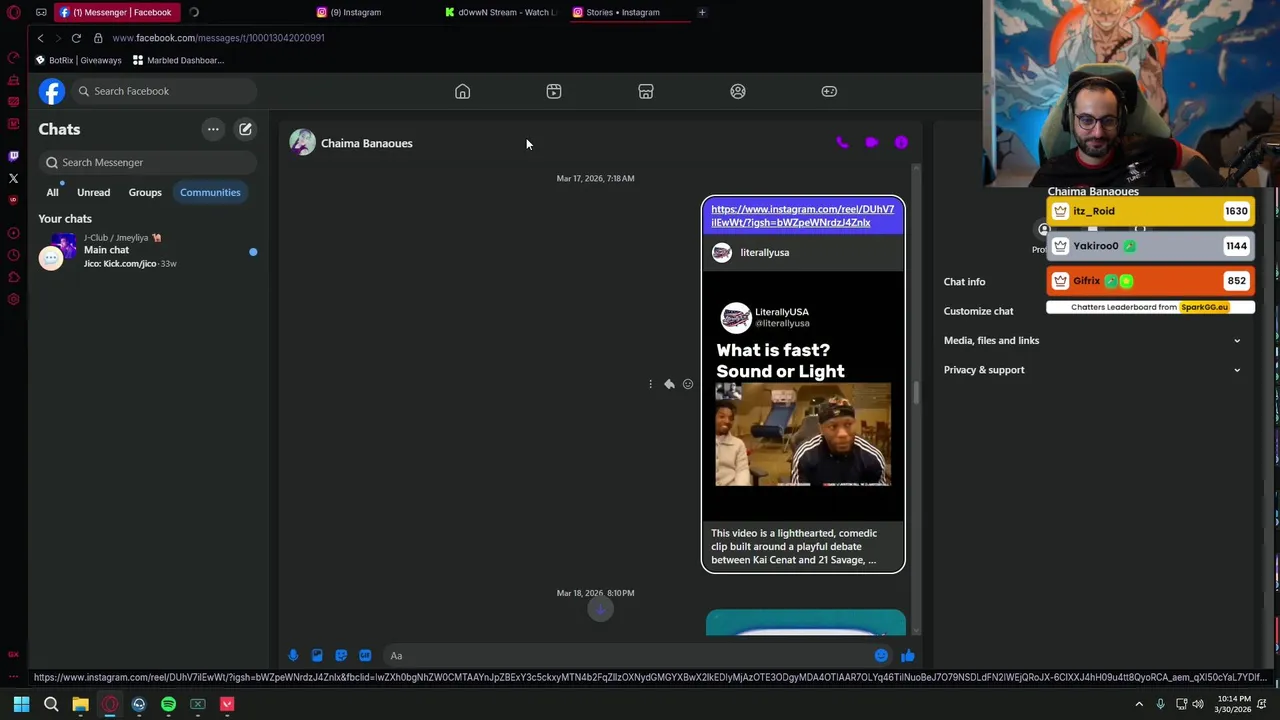Click the Opera GX menu logo
The width and height of the screenshot is (1280, 720).
[13, 12]
